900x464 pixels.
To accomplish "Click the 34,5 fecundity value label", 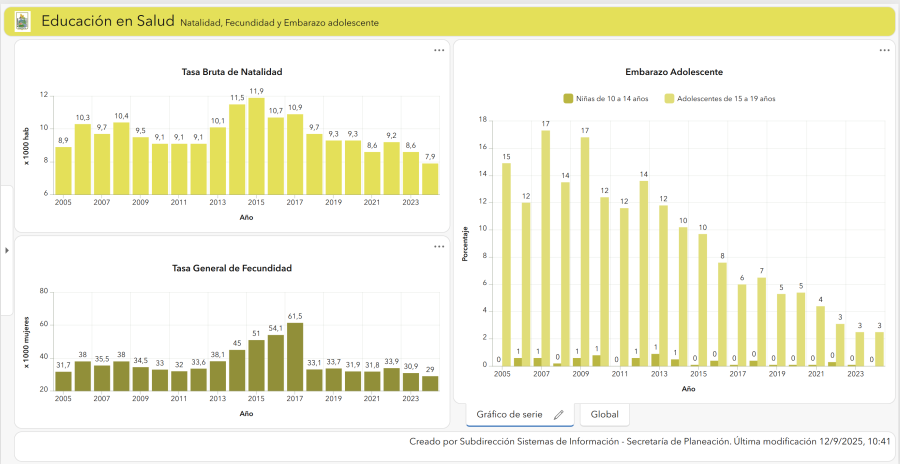I will (x=141, y=361).
